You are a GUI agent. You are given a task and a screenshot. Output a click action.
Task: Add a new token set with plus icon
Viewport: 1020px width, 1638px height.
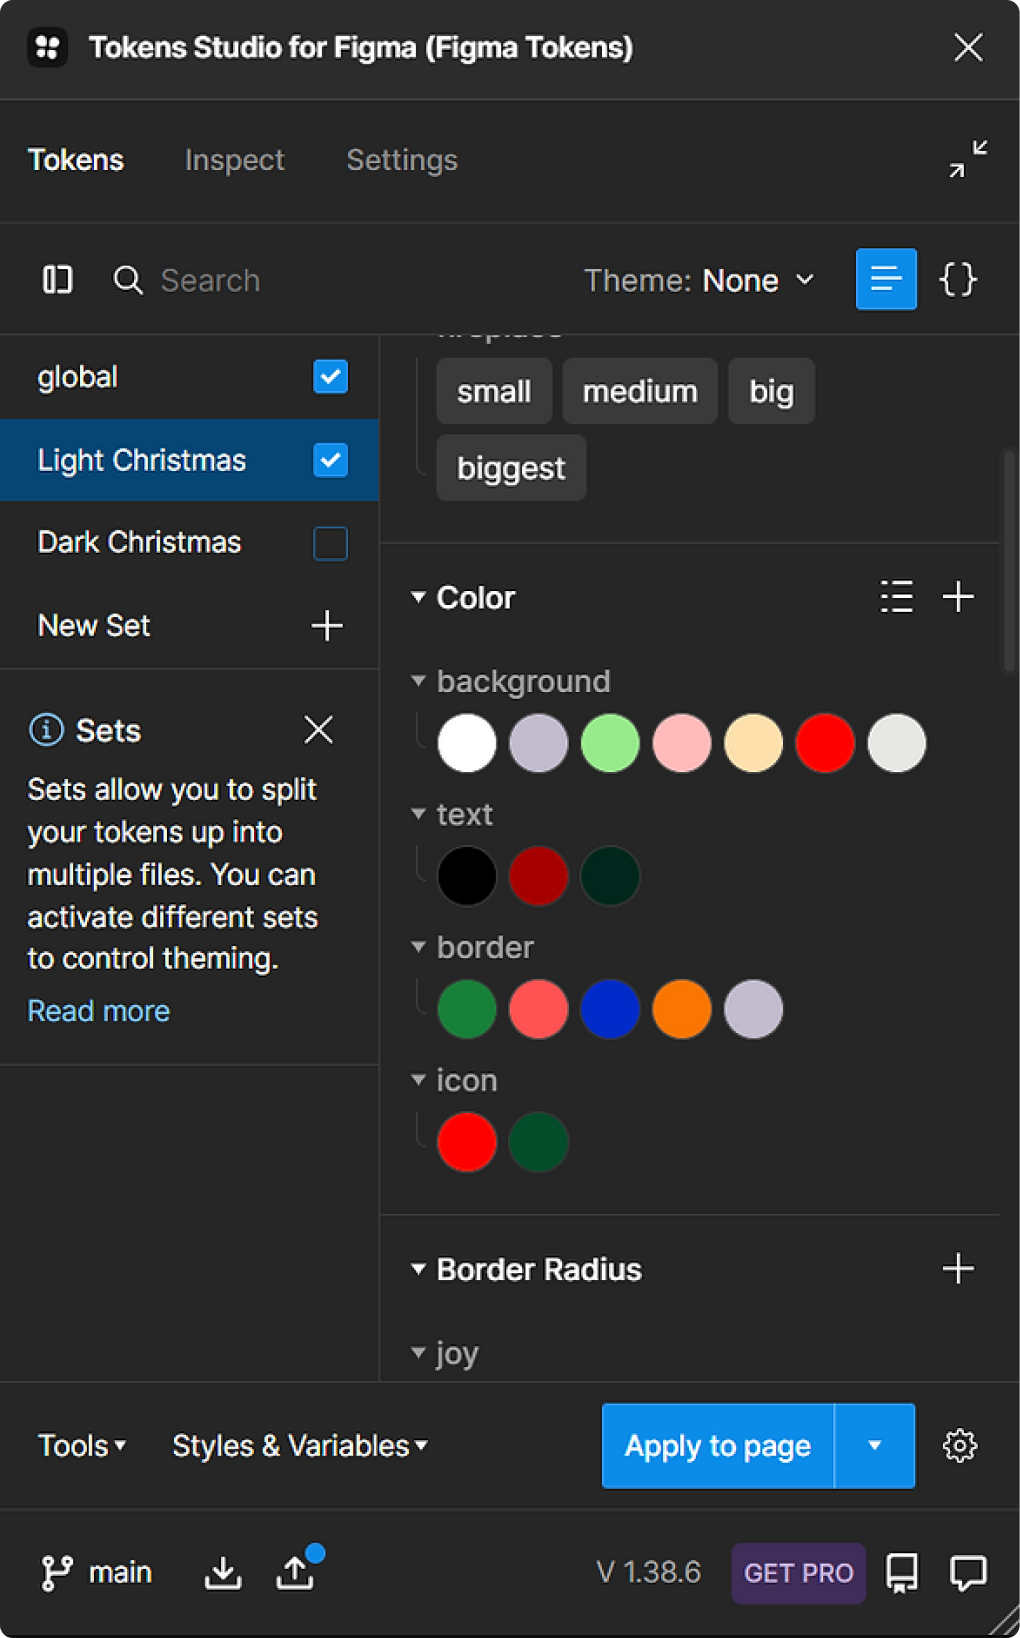327,626
